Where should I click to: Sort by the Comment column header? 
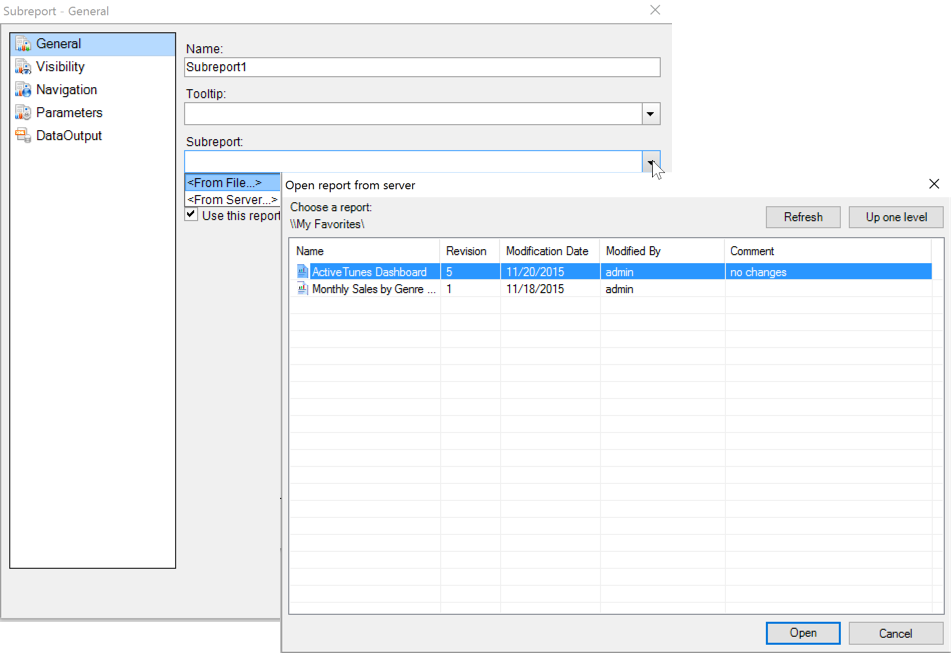(x=828, y=251)
